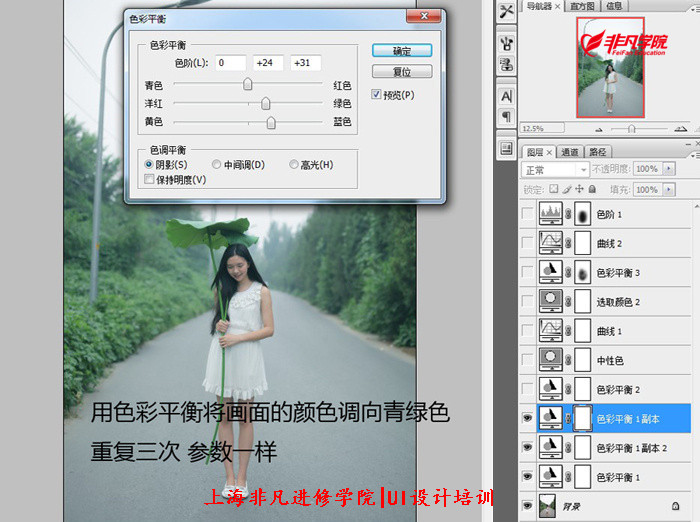Click the 色阶 field showing +24

click(268, 63)
